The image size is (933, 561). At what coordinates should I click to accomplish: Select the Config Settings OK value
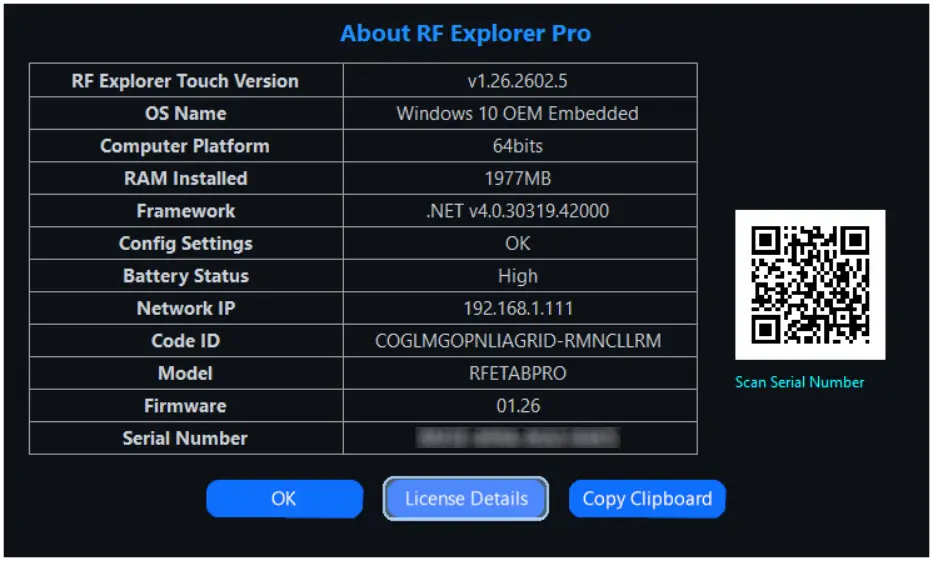[518, 243]
